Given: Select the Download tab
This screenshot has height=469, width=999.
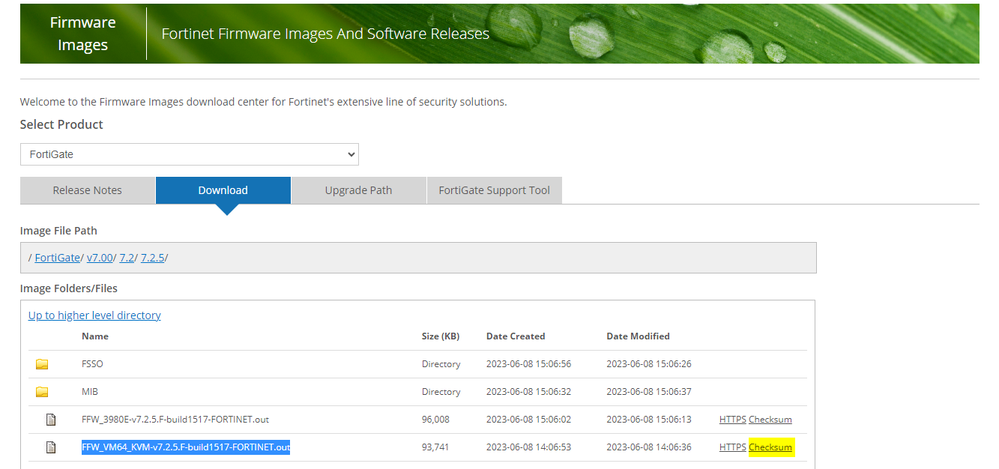Looking at the screenshot, I should pos(223,190).
